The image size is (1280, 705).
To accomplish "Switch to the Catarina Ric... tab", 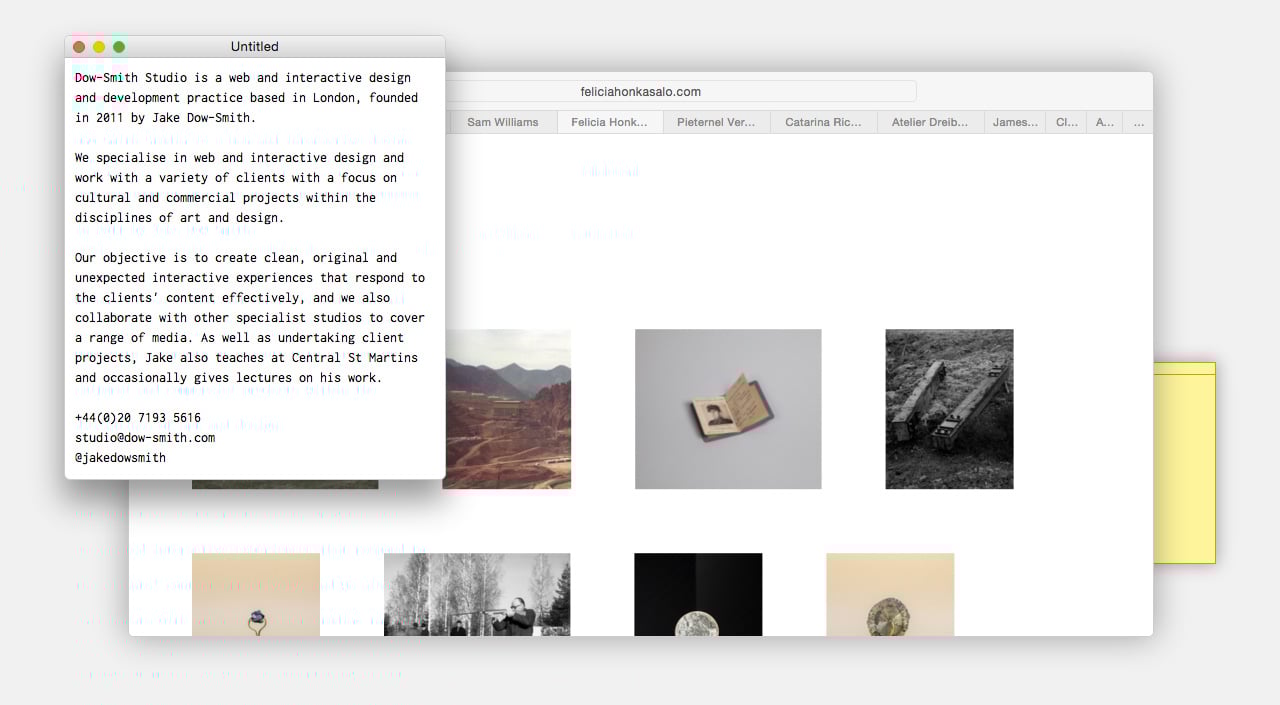I will (x=822, y=121).
